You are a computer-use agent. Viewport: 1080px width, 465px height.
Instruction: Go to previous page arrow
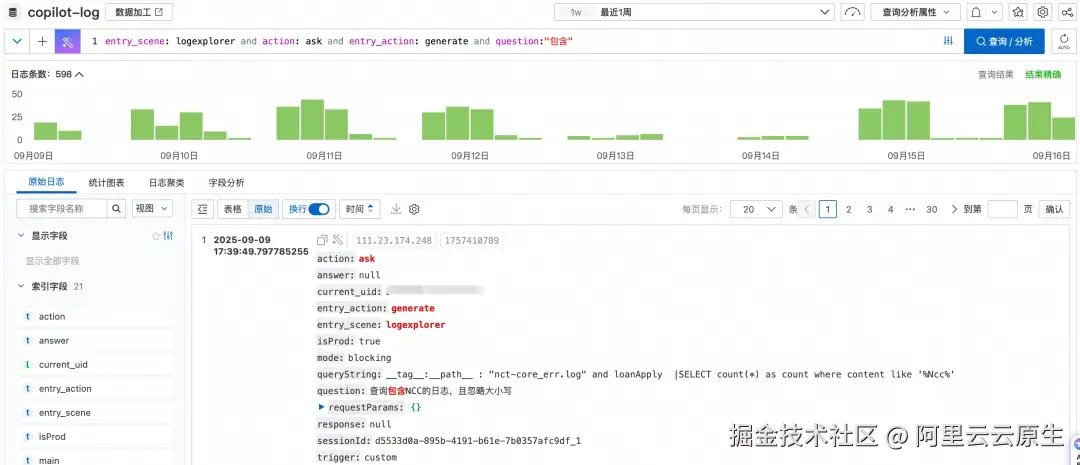[807, 209]
